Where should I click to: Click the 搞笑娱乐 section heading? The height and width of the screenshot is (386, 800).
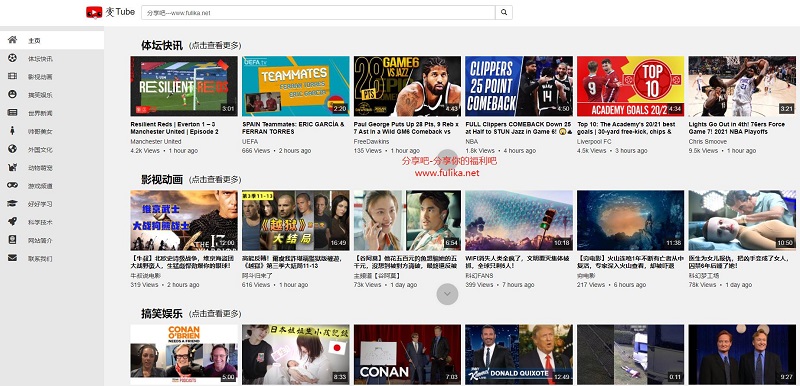tap(162, 314)
